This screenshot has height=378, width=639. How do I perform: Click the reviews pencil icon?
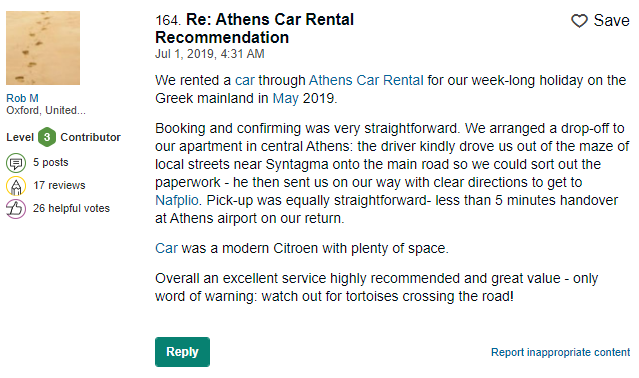pyautogui.click(x=16, y=186)
